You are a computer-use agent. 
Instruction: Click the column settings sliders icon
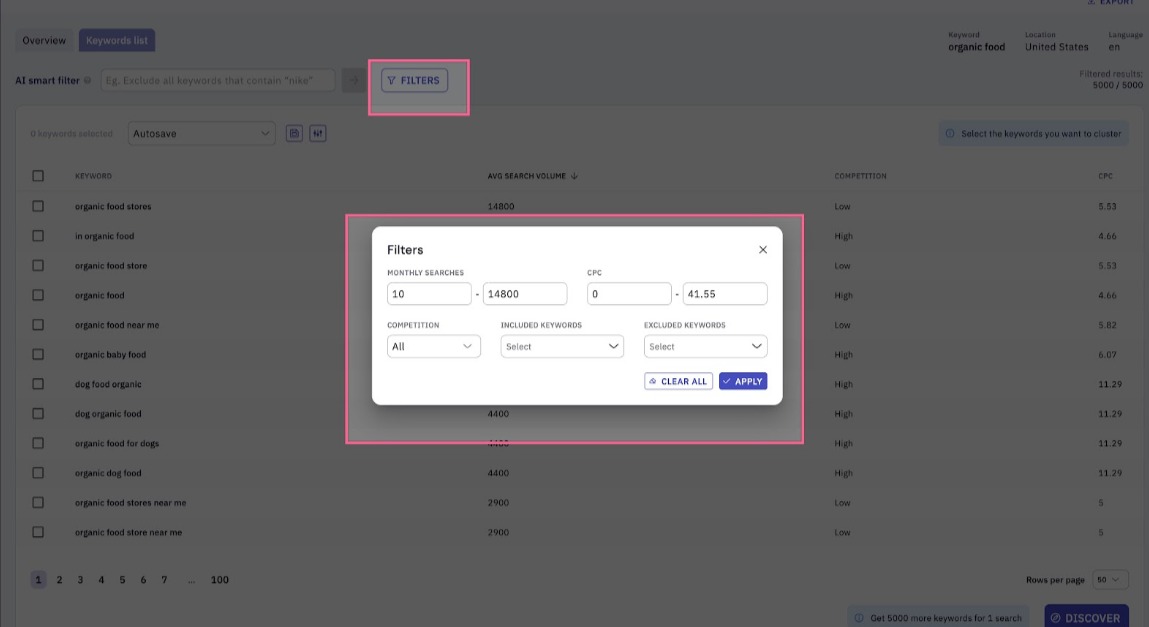317,133
